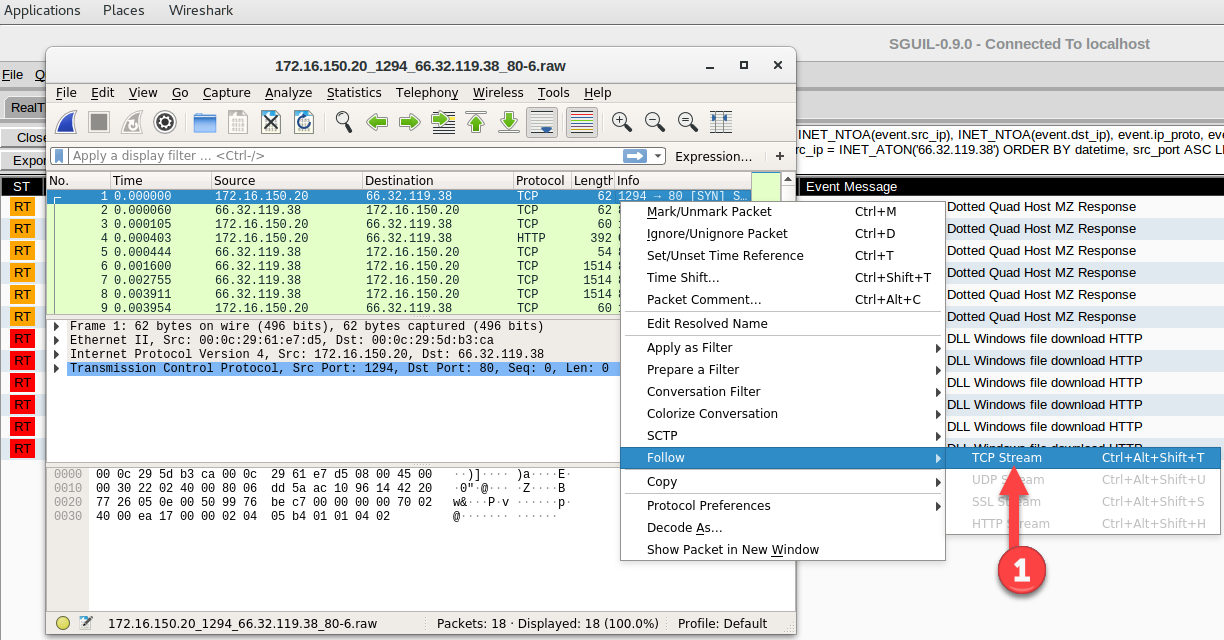Sort by the Time column header
This screenshot has width=1224, height=640.
click(x=160, y=181)
